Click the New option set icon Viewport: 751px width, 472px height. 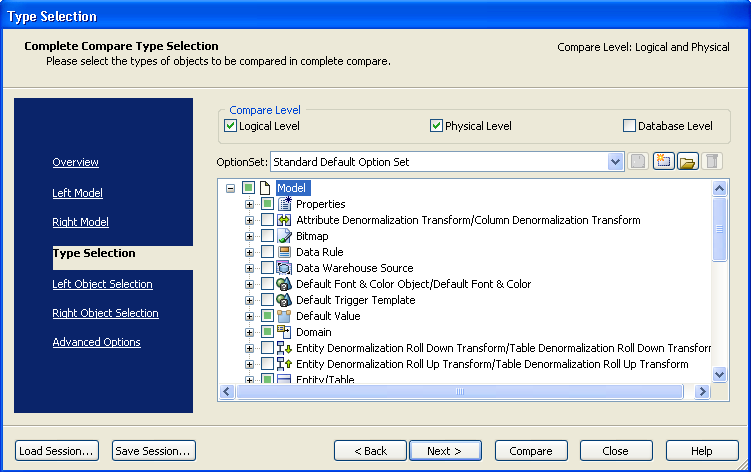pos(663,162)
